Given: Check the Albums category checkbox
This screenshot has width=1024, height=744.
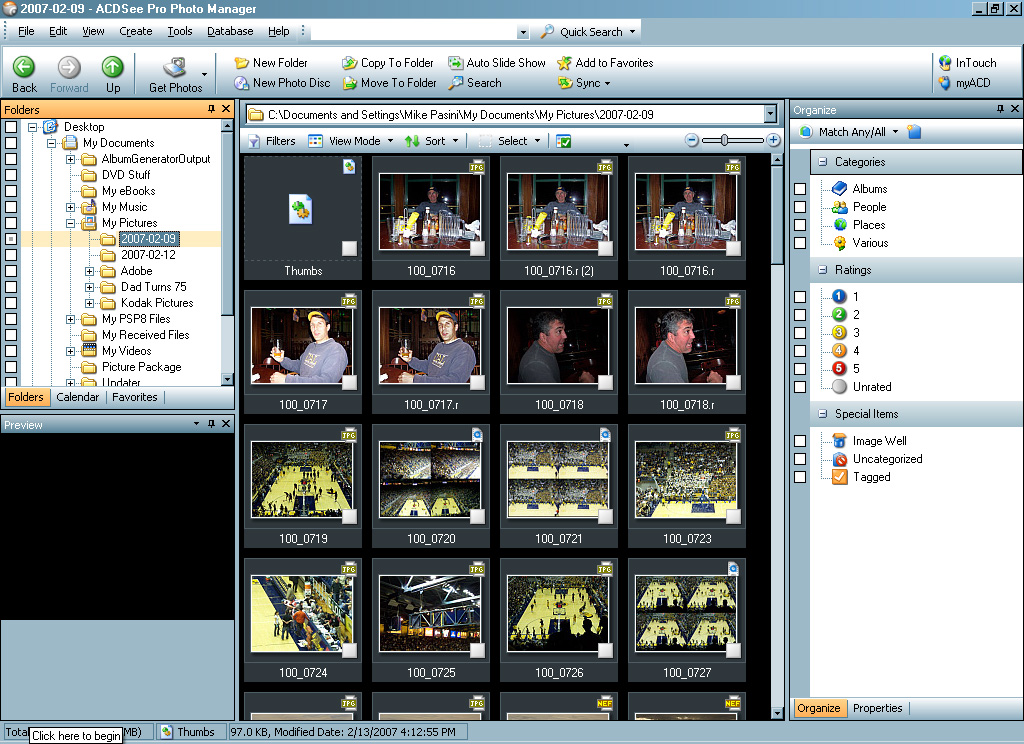Looking at the screenshot, I should point(800,189).
